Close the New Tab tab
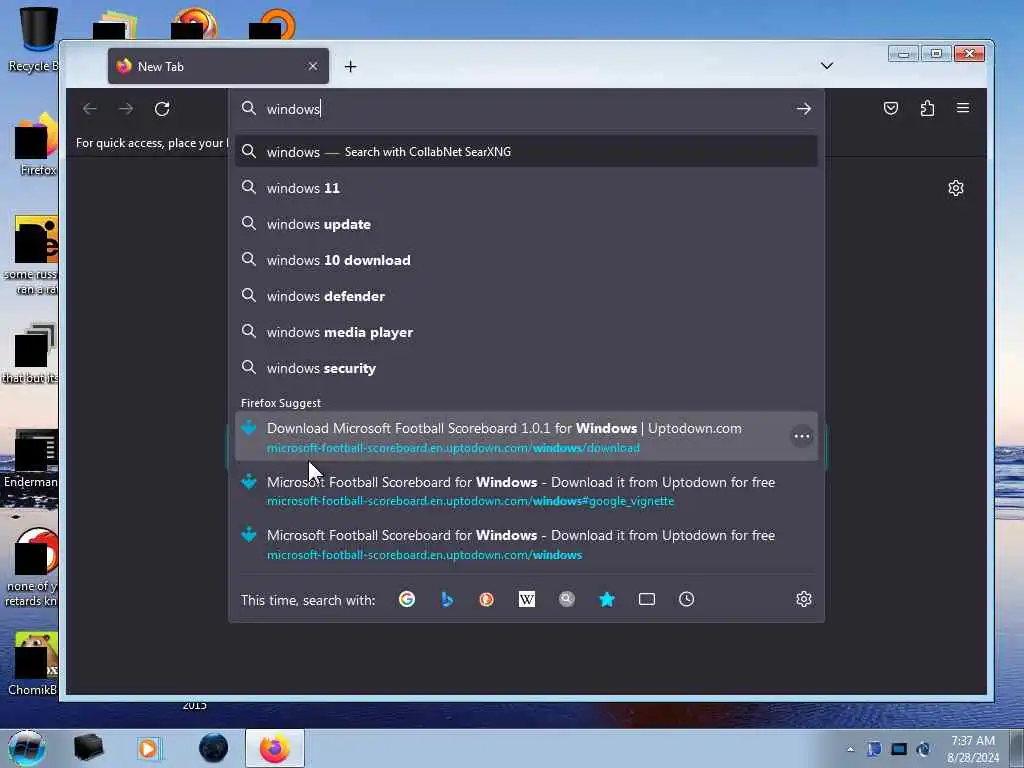 point(313,66)
